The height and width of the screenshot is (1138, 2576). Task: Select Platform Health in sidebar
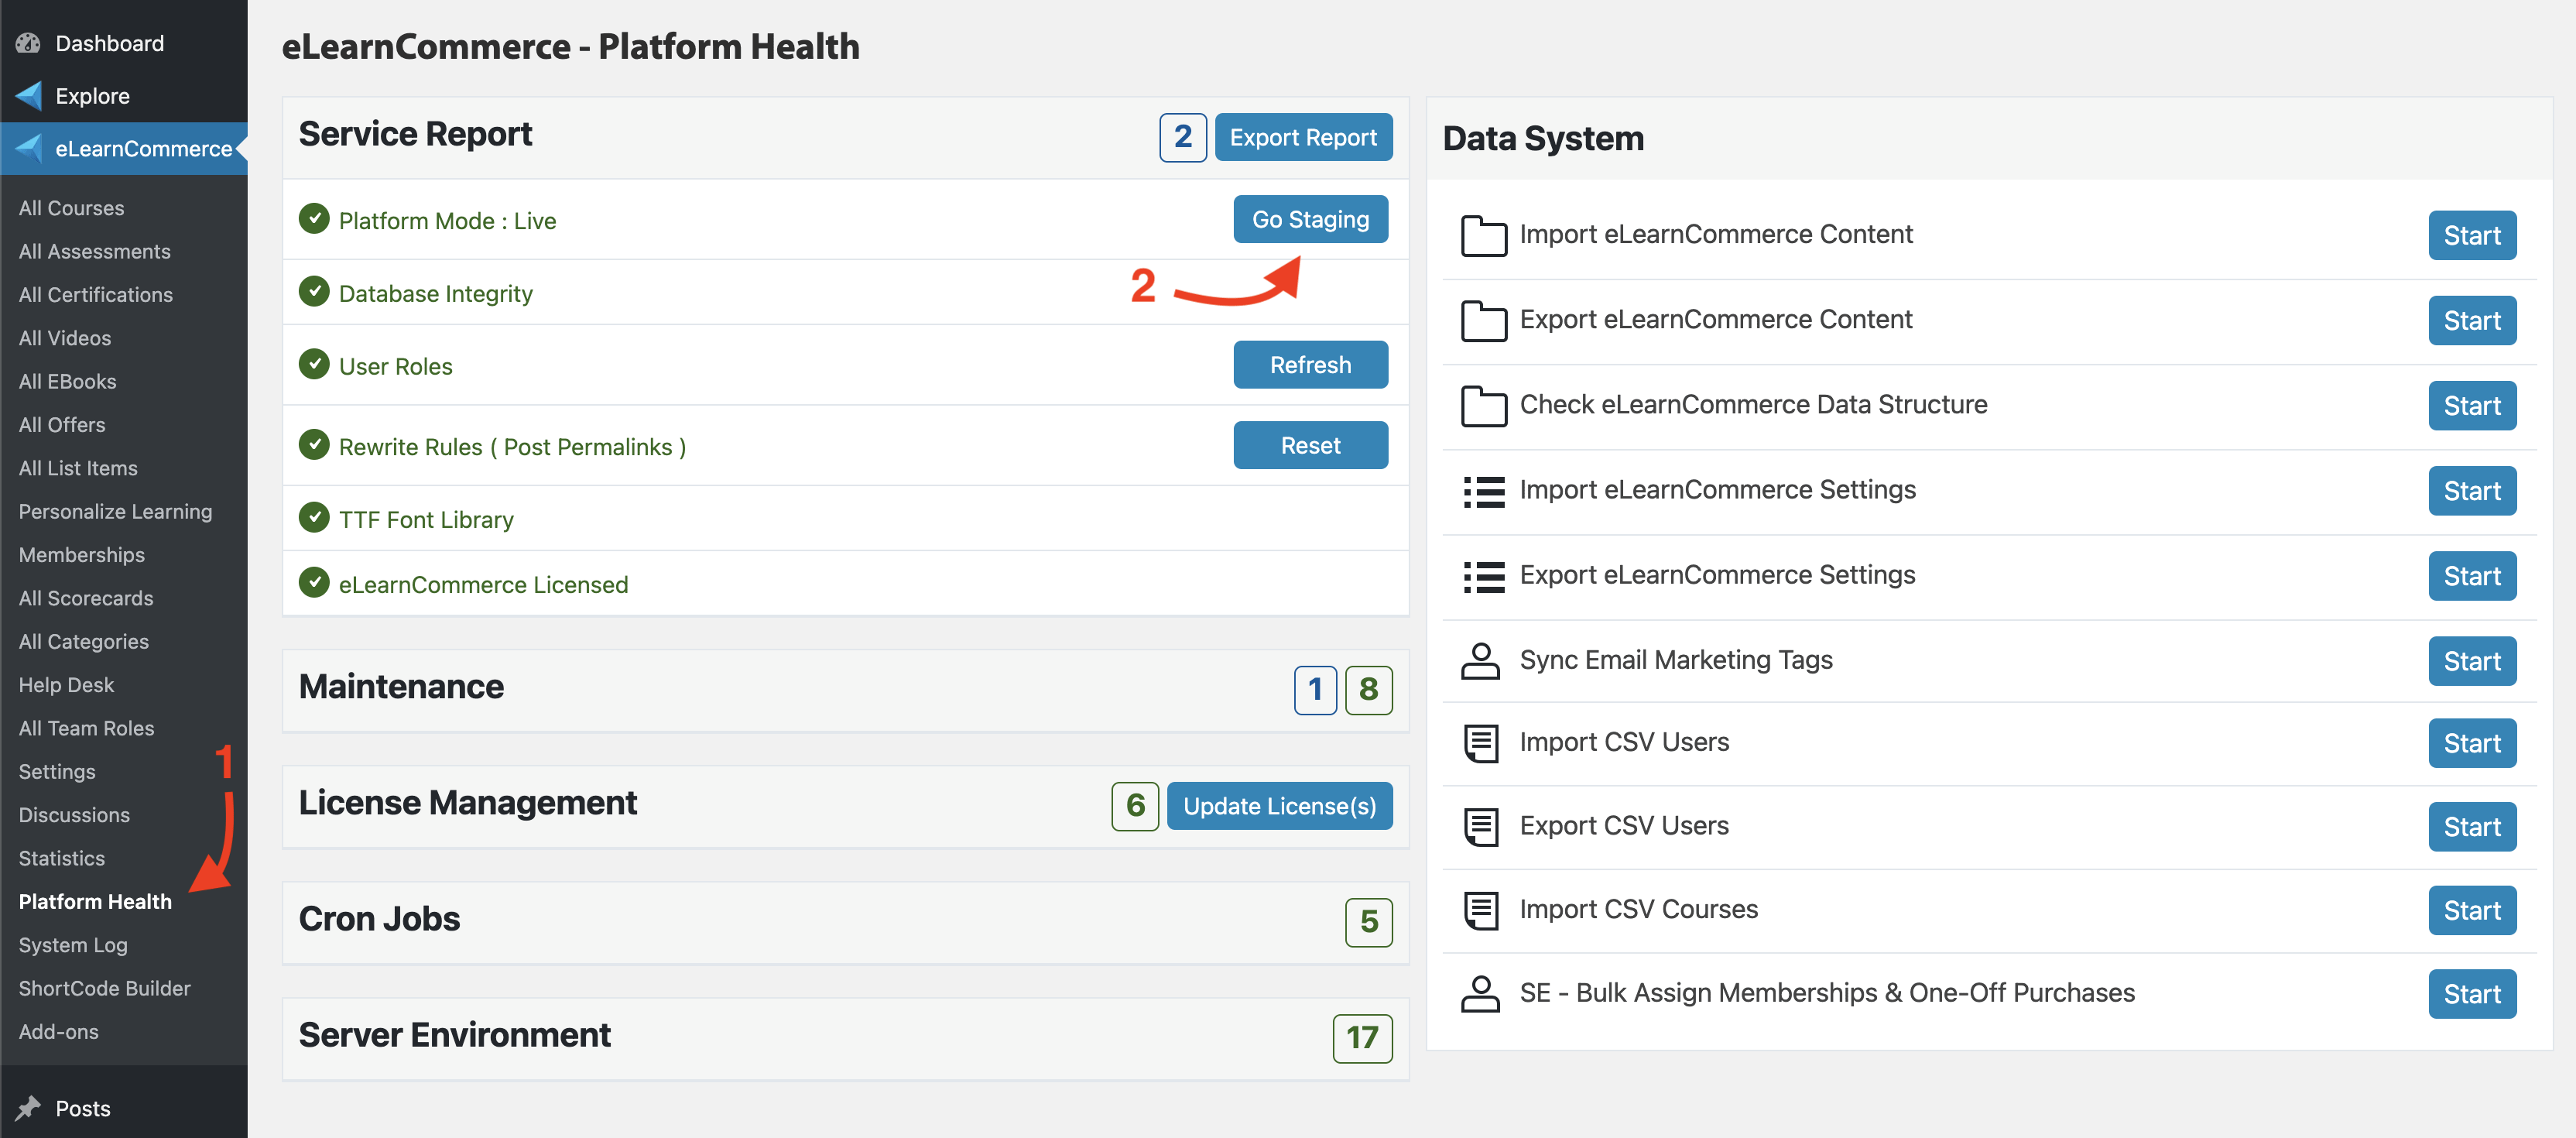(95, 901)
